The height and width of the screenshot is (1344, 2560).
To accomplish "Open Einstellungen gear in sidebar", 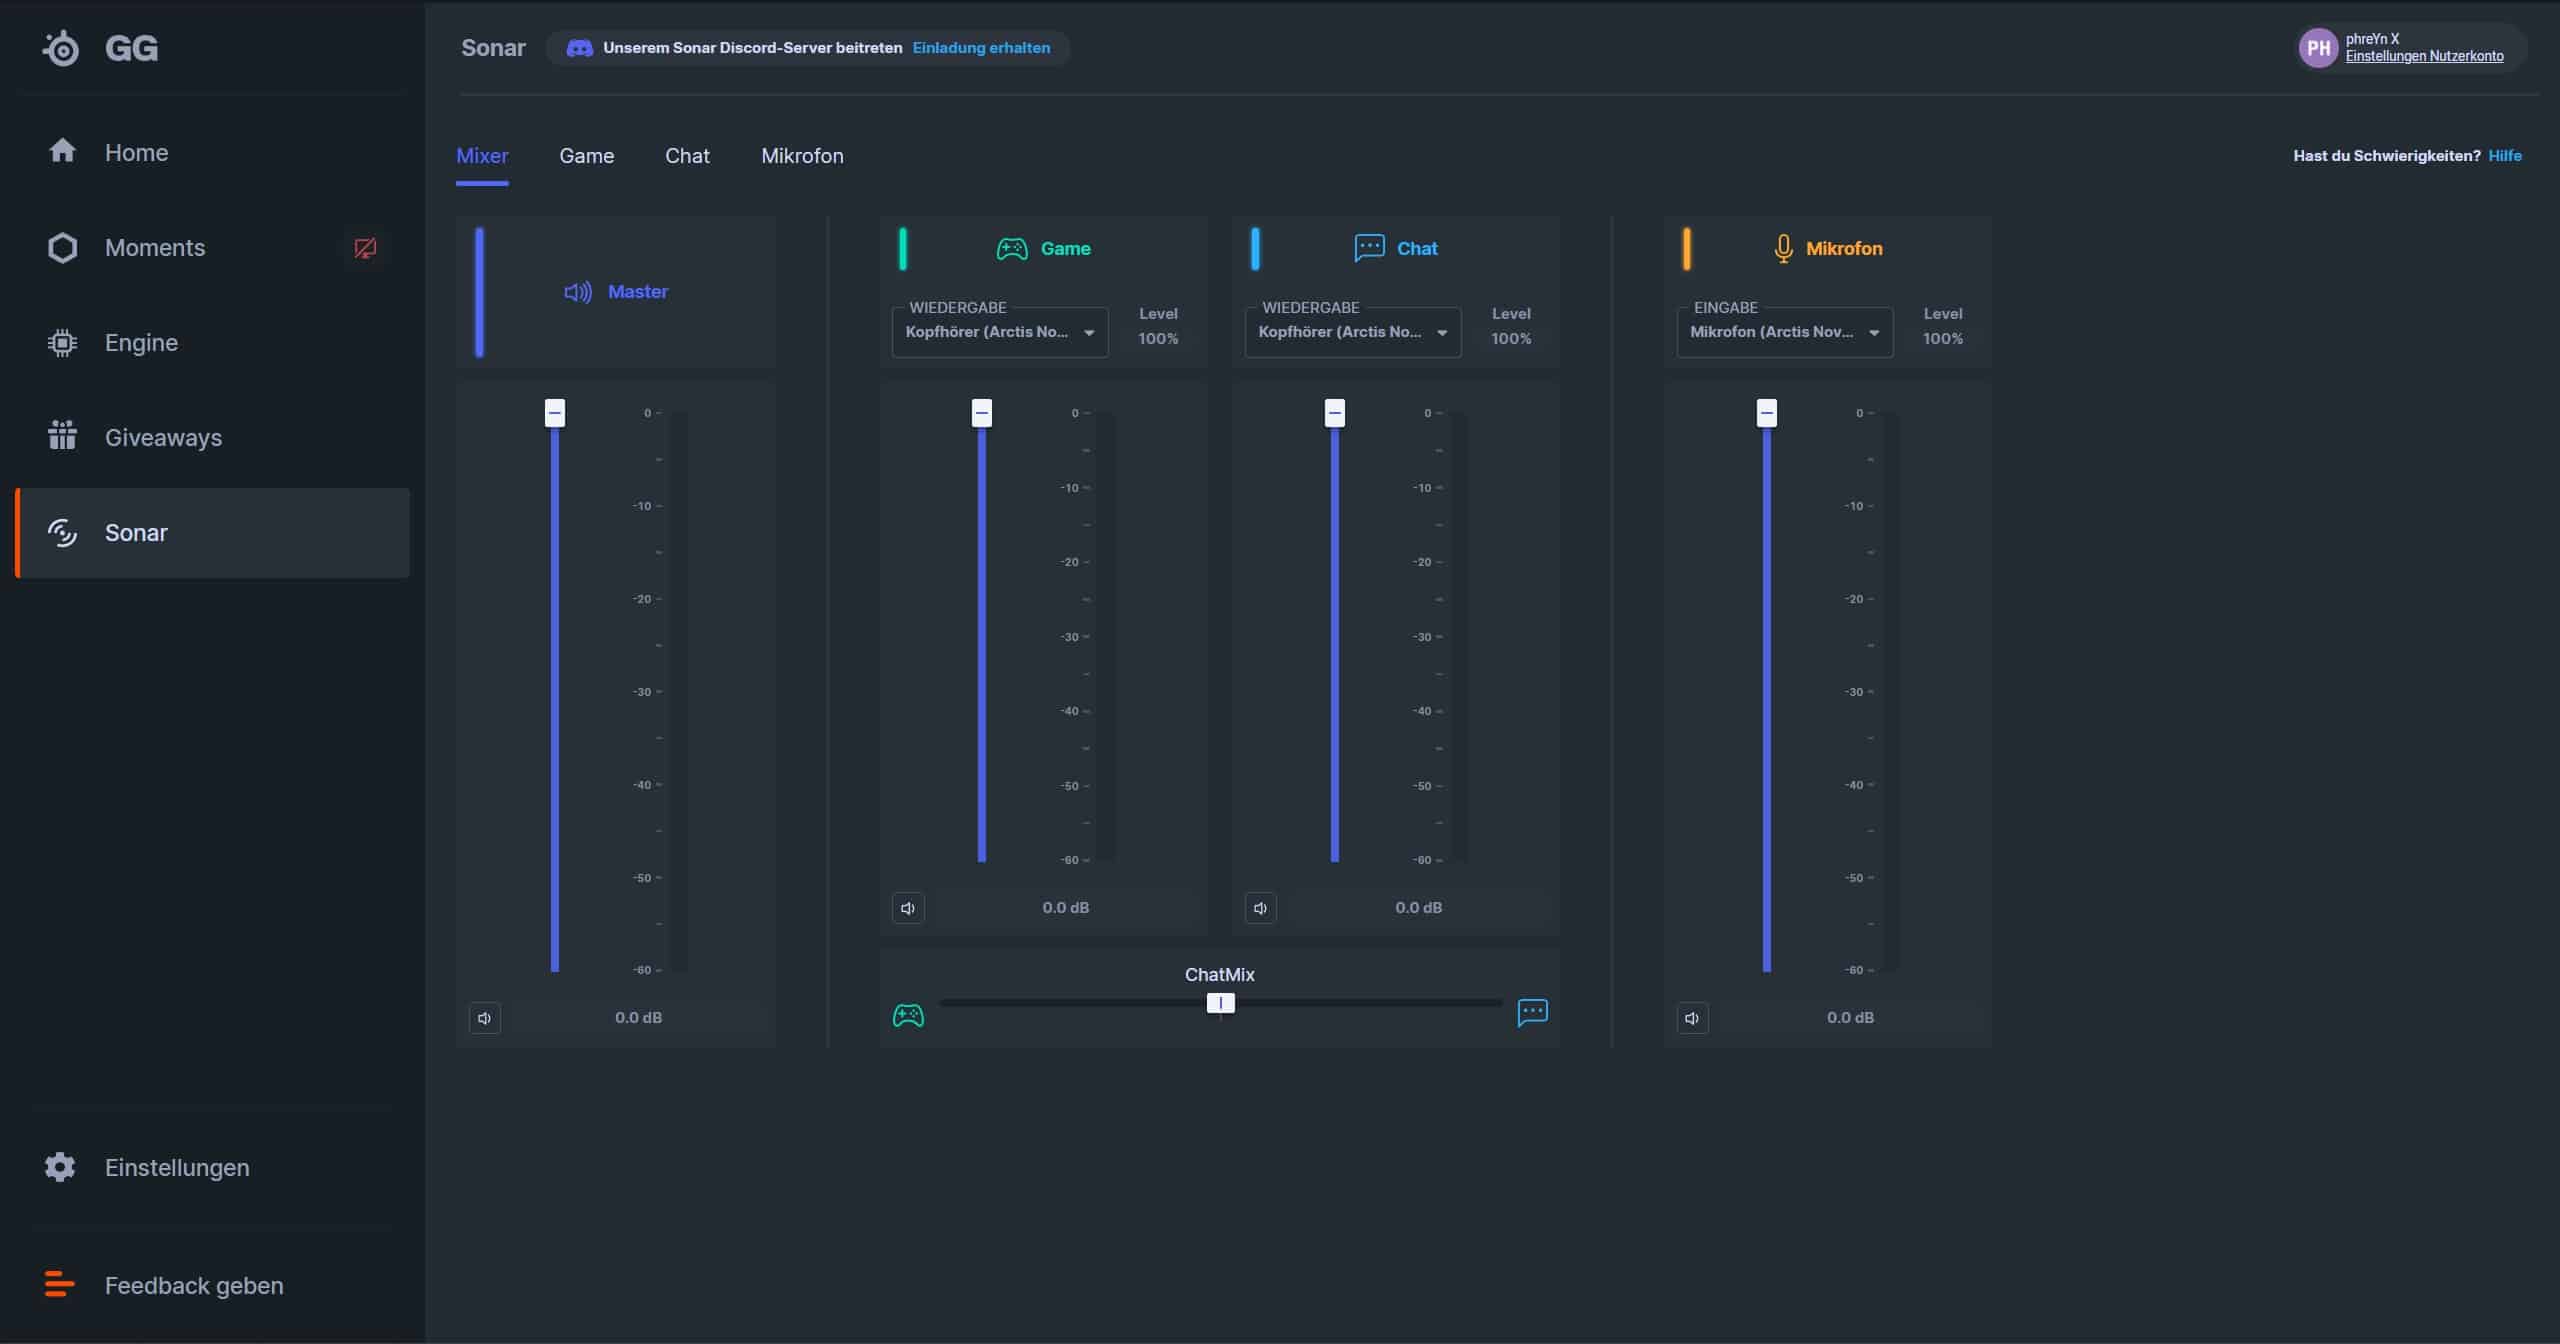I will click(60, 1167).
